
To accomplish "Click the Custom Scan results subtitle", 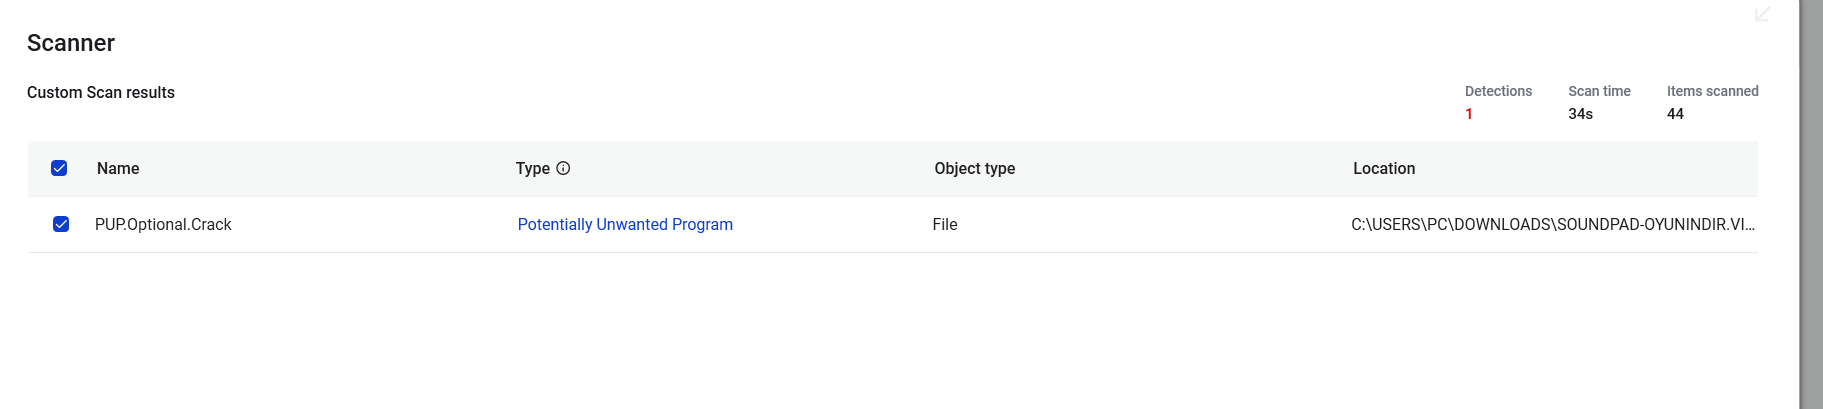I will 101,92.
